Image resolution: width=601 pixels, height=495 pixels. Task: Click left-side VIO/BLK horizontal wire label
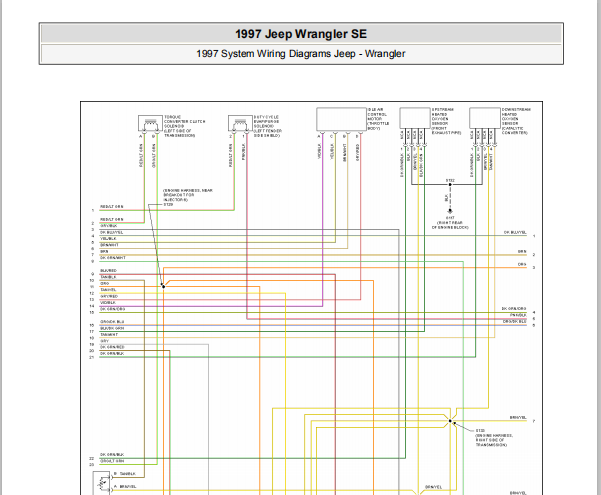click(108, 303)
